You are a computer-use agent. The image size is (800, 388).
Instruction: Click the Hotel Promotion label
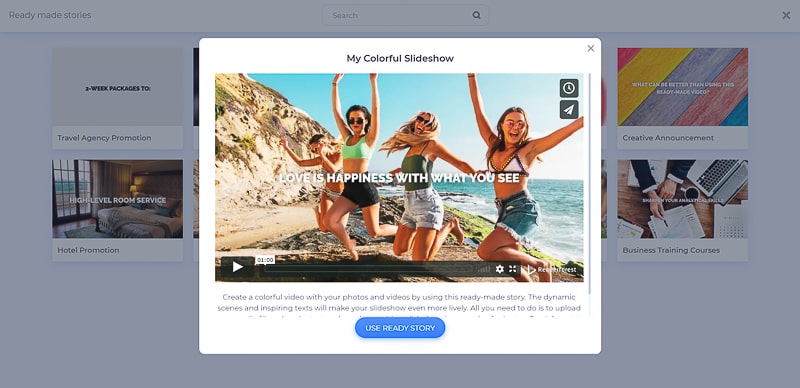[88, 250]
